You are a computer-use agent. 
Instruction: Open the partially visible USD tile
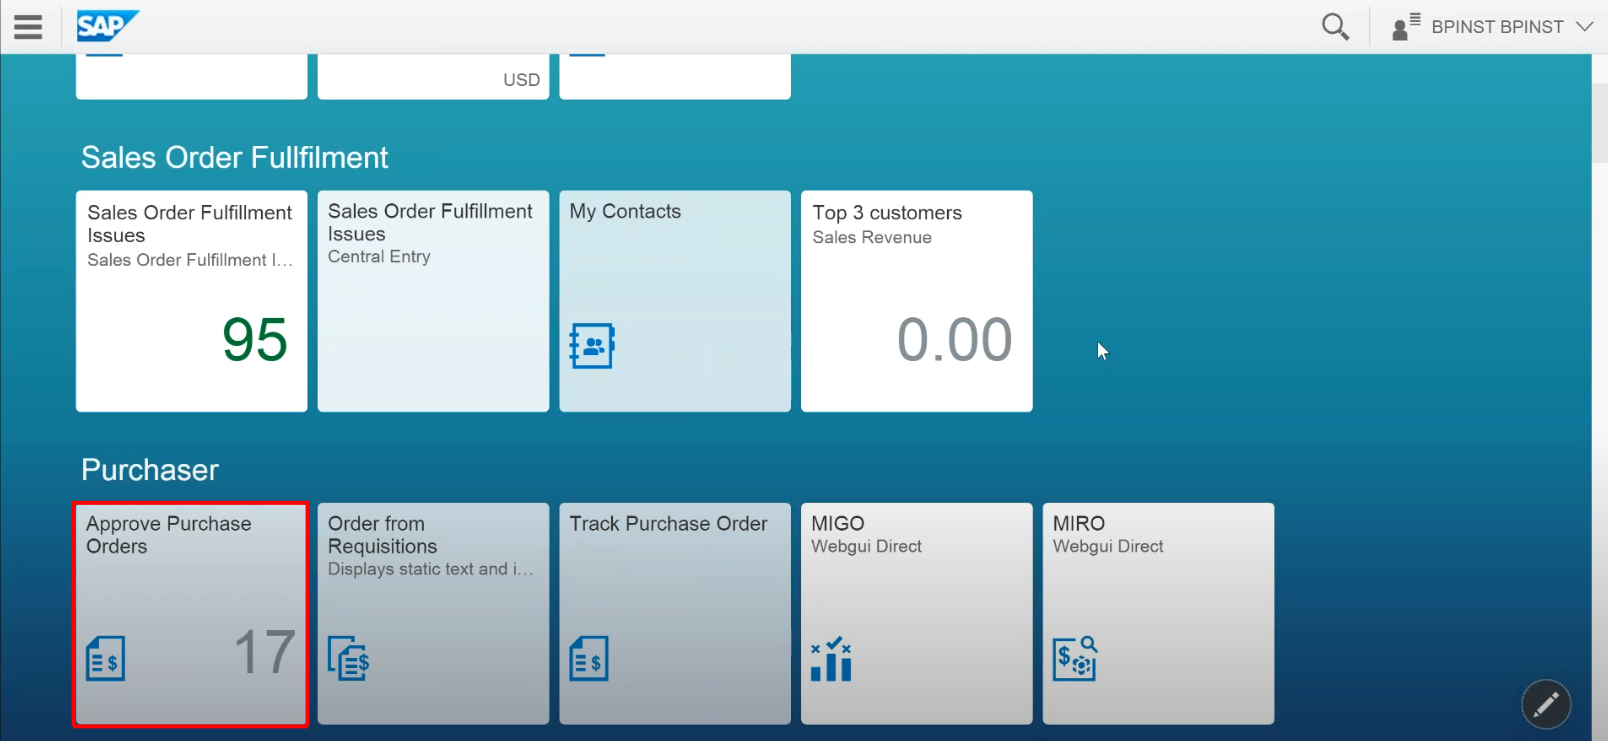pos(433,78)
